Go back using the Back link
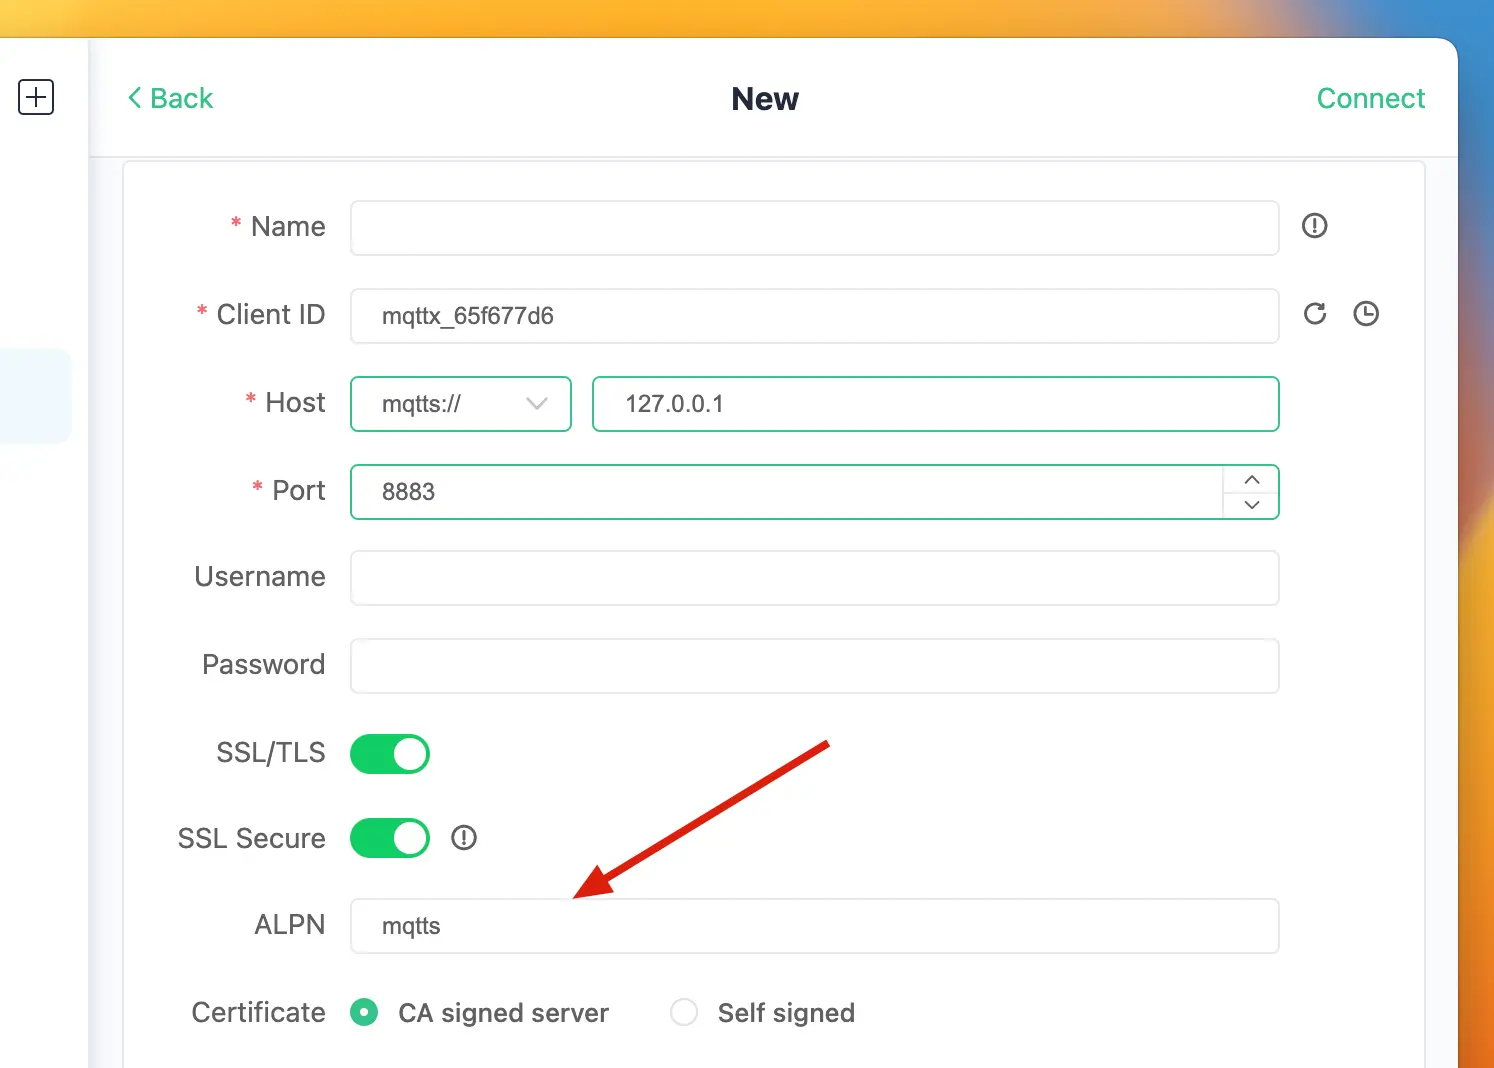 pos(170,98)
